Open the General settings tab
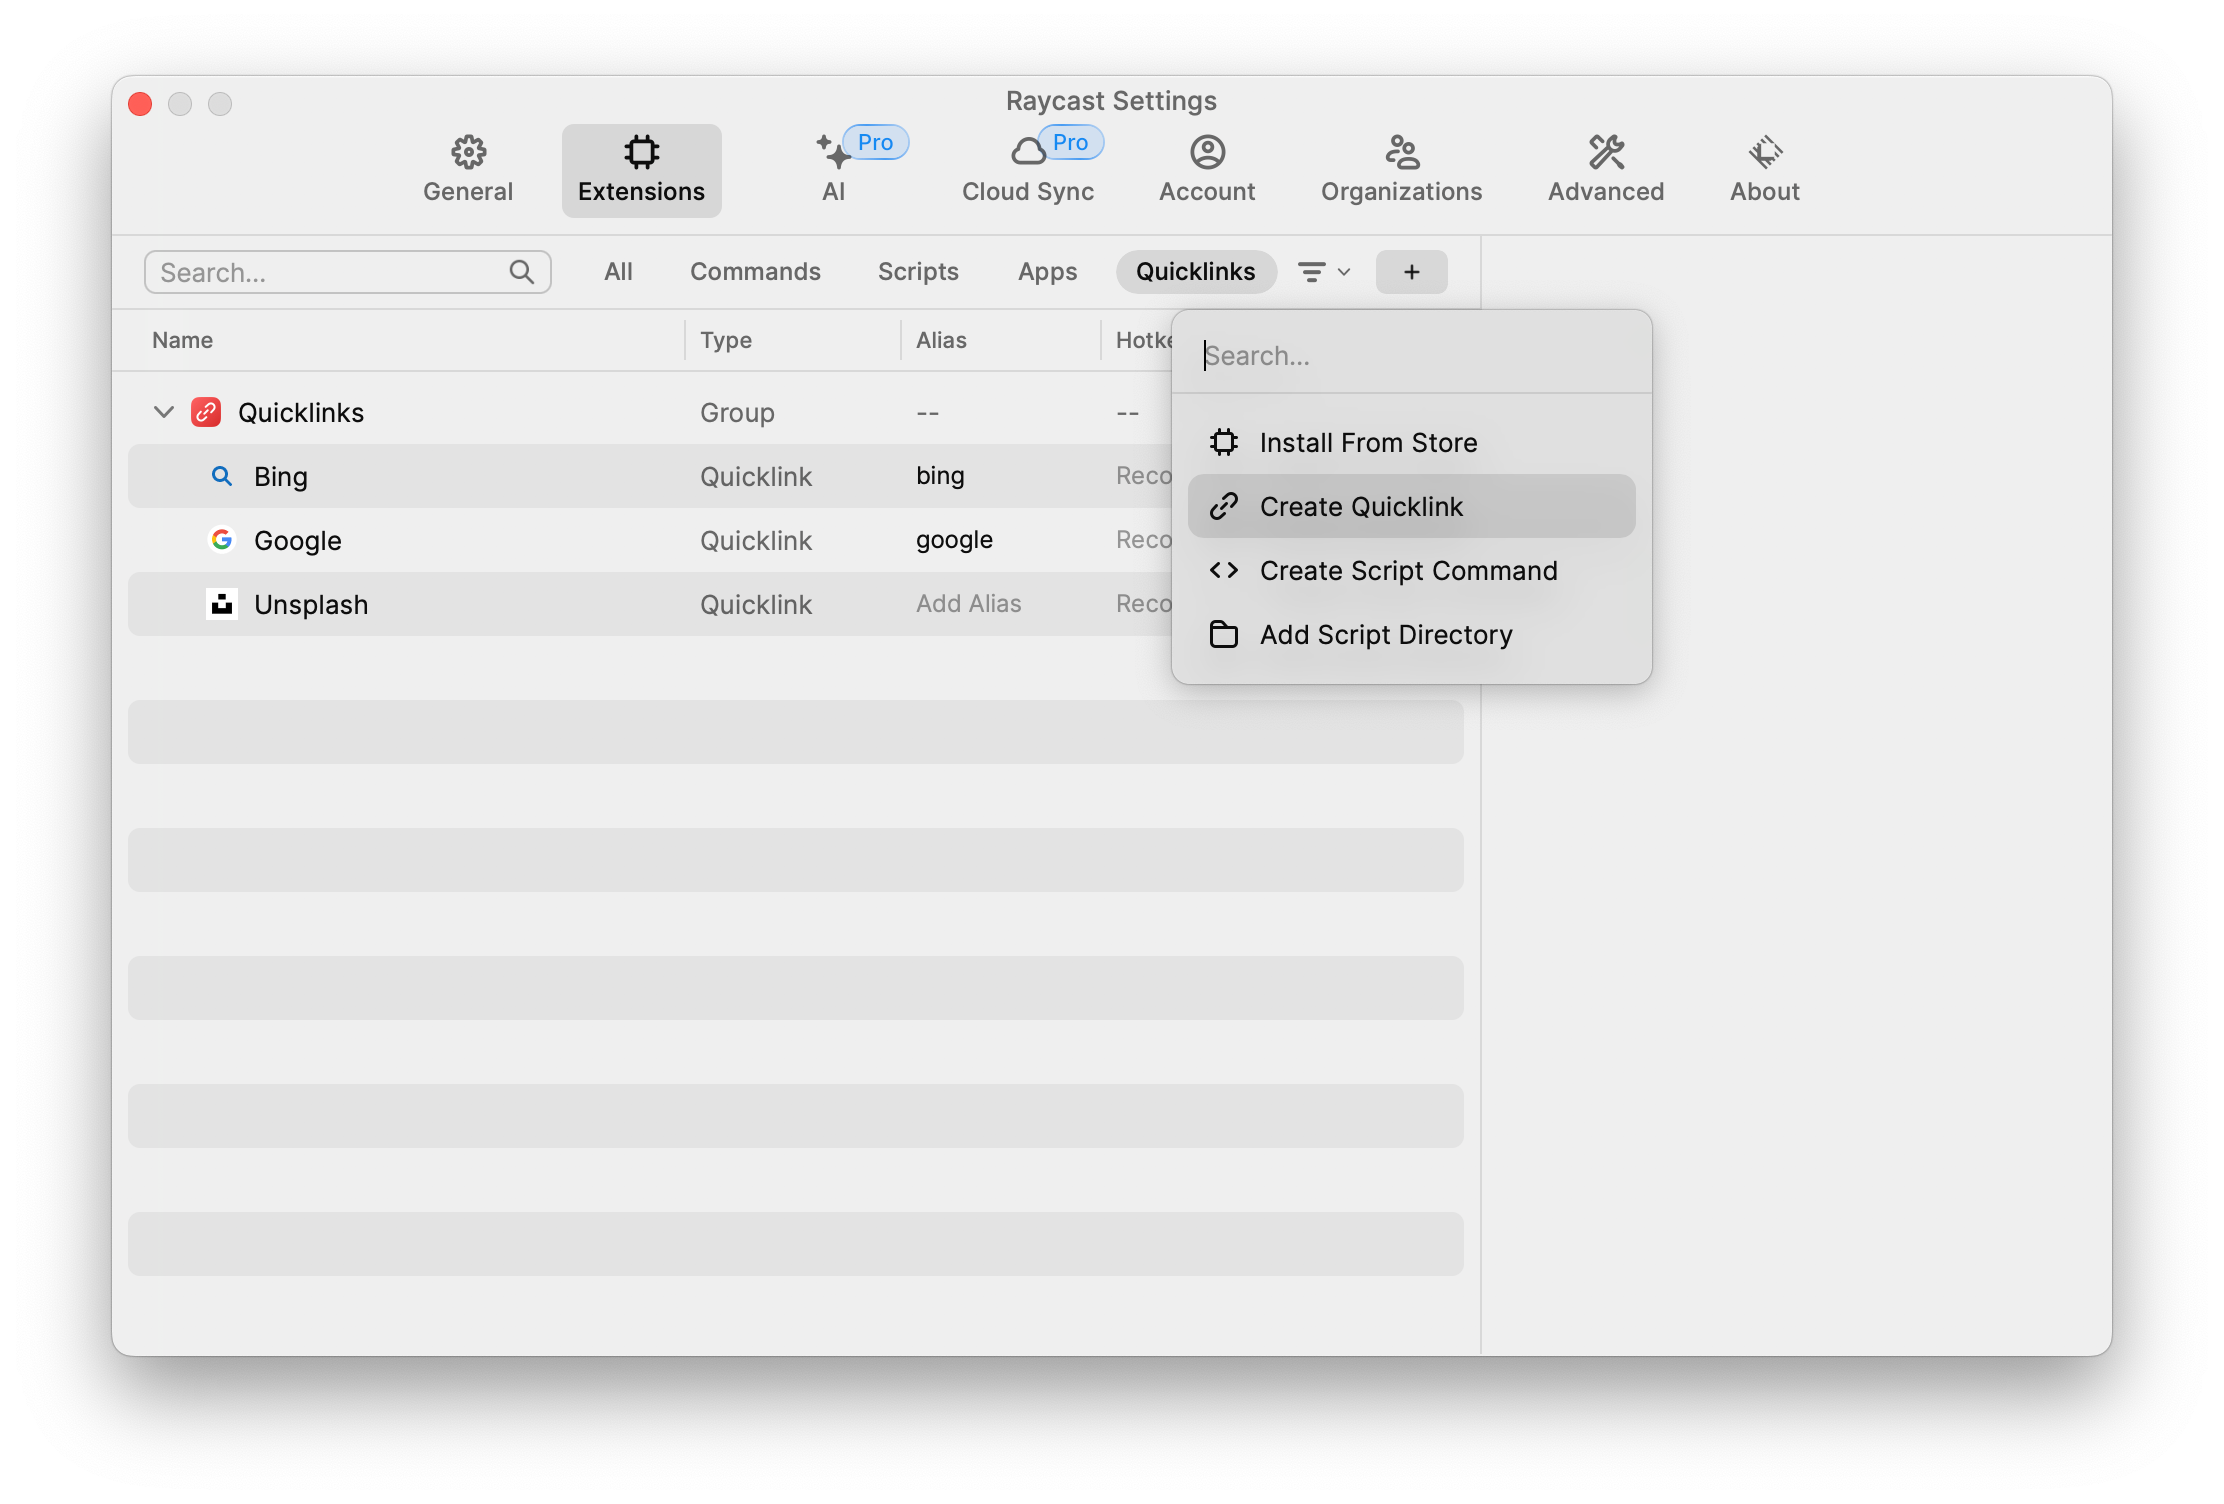Viewport: 2224px width, 1504px height. coord(468,170)
